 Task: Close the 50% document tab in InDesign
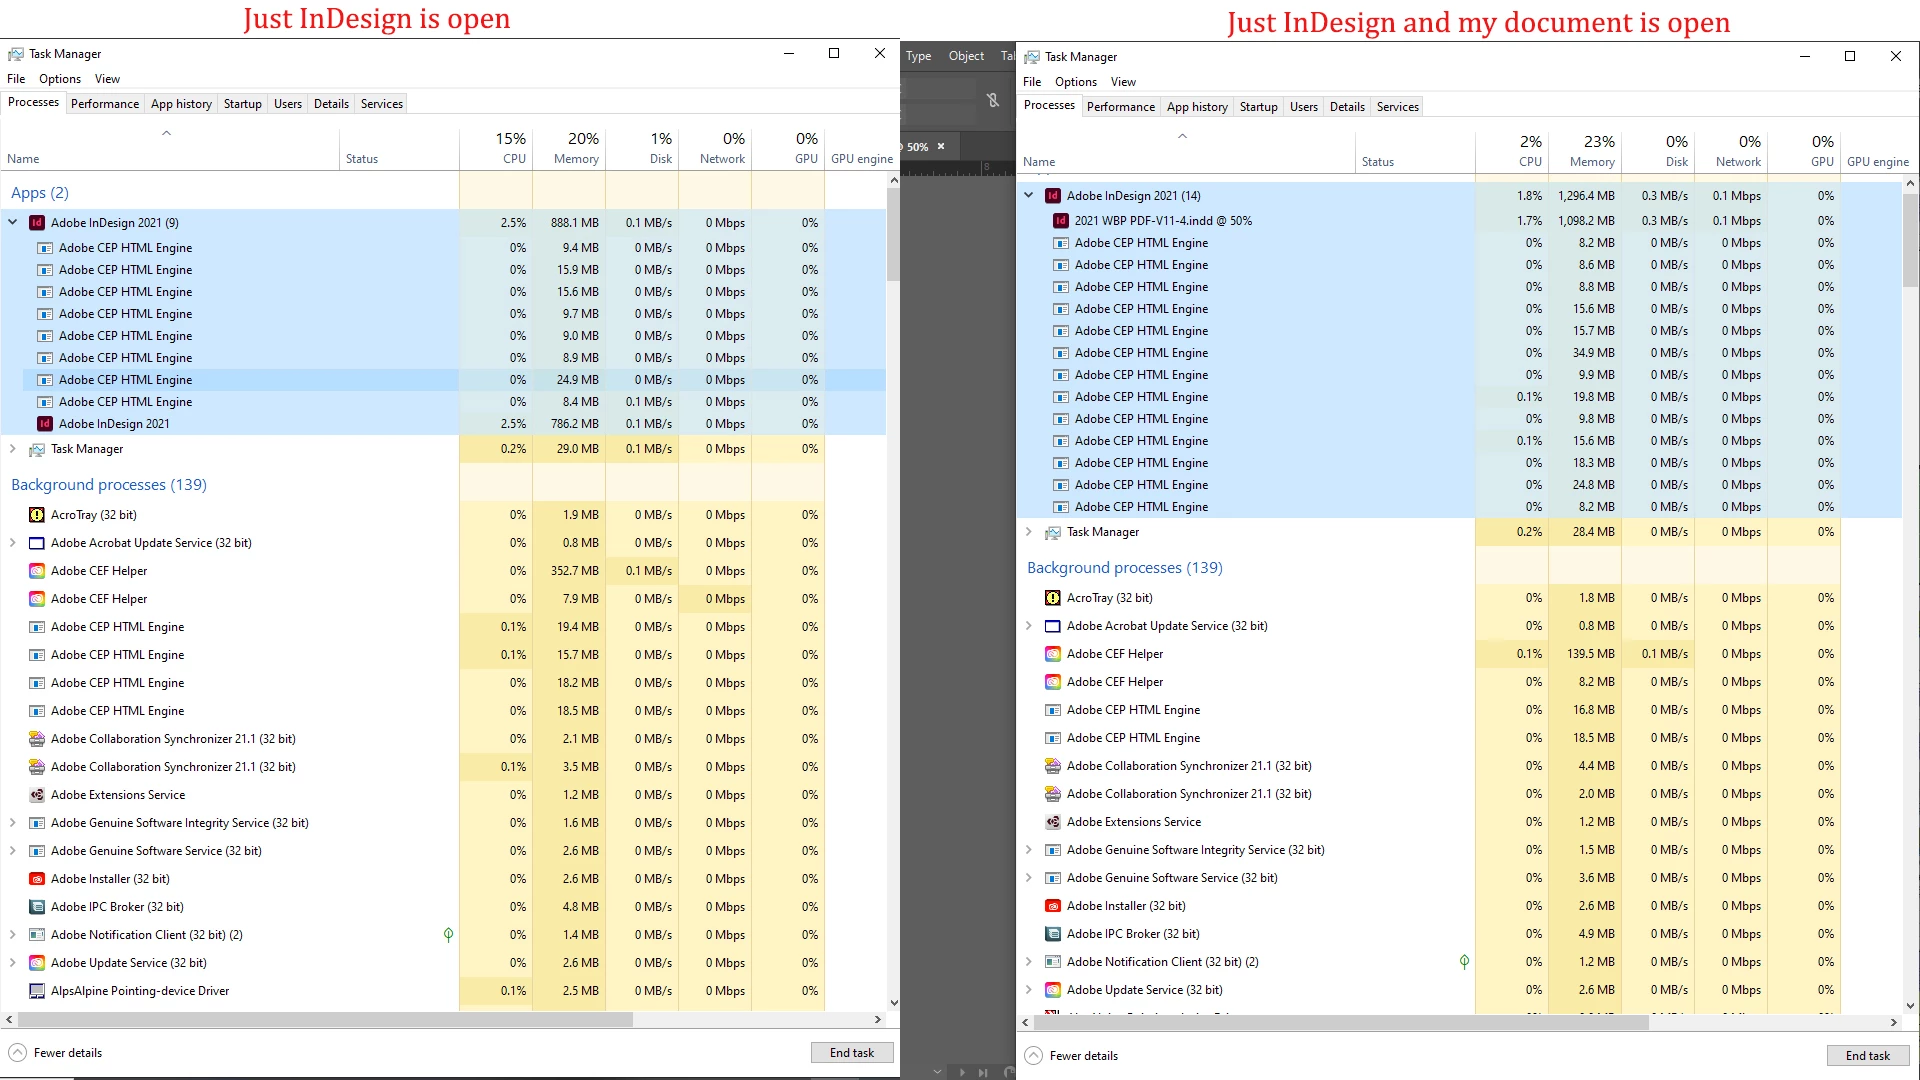tap(941, 147)
